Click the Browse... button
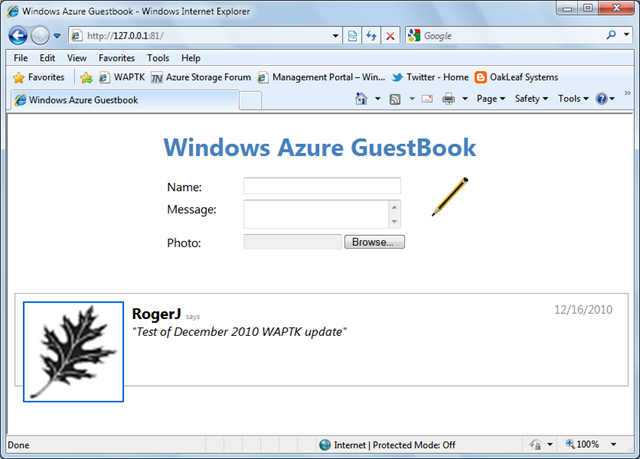The width and height of the screenshot is (640, 459). 374,242
